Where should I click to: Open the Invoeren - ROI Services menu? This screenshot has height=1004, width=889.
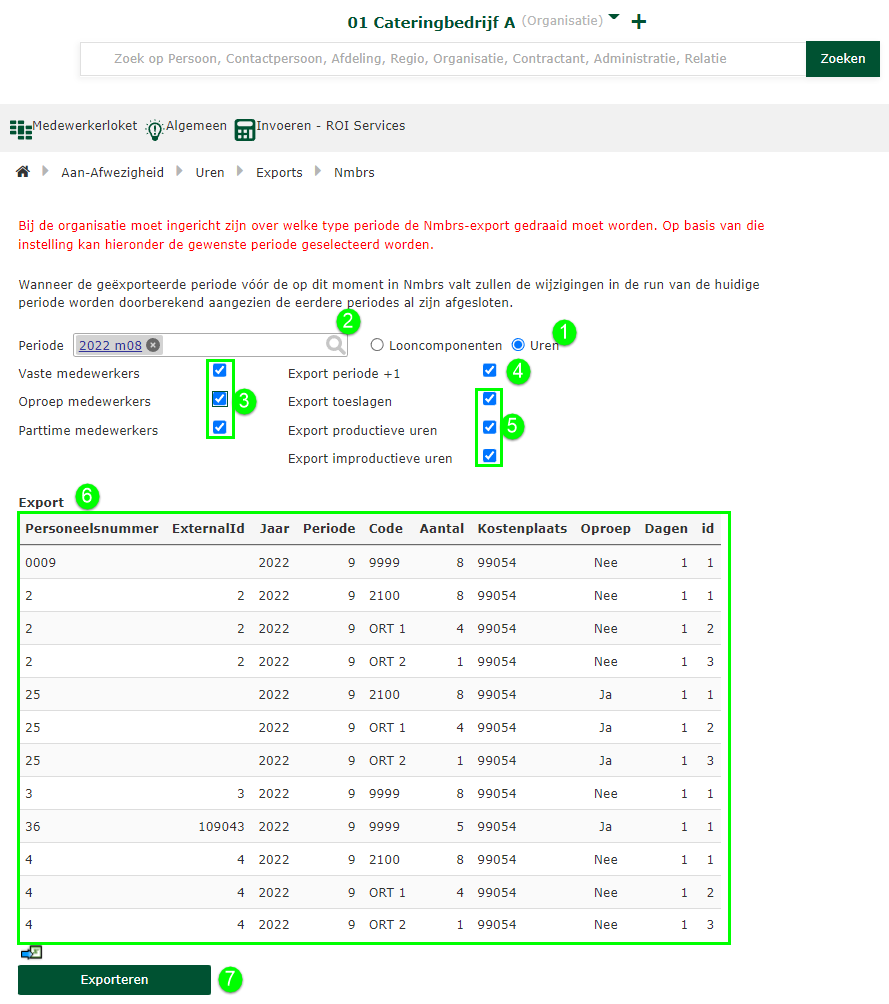click(x=330, y=126)
